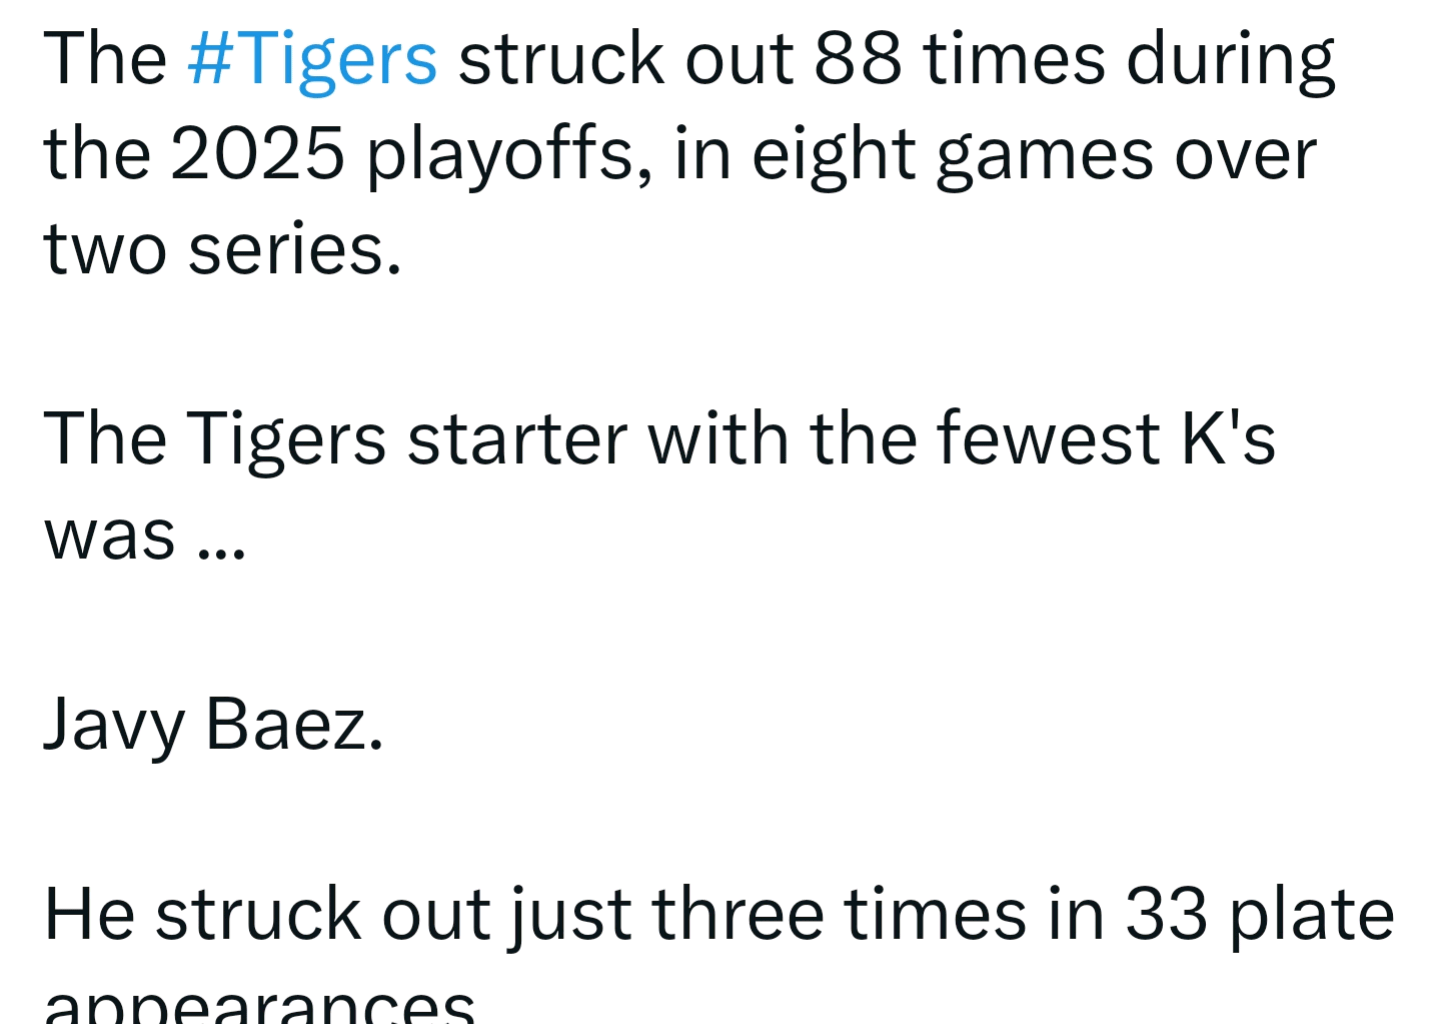This screenshot has width=1440, height=1024.
Task: Click the words 'The Tigers starter'
Action: (336, 439)
